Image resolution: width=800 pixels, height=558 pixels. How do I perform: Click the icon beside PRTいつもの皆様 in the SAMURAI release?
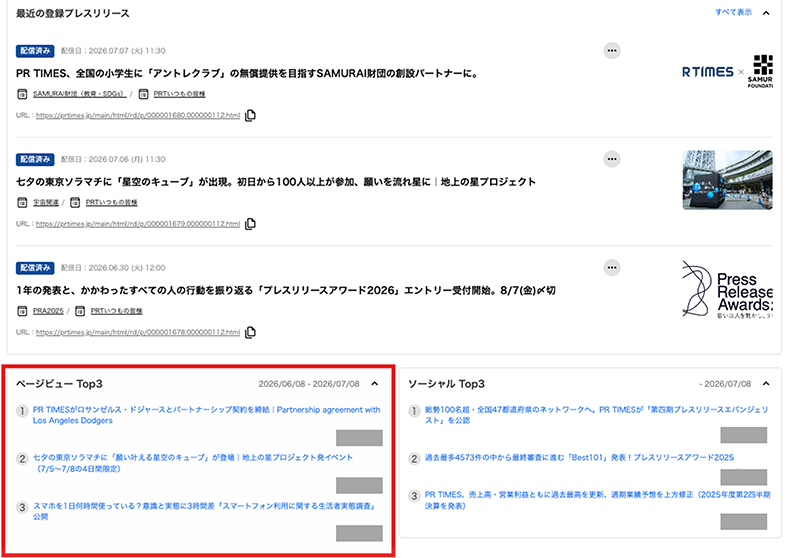[x=143, y=94]
